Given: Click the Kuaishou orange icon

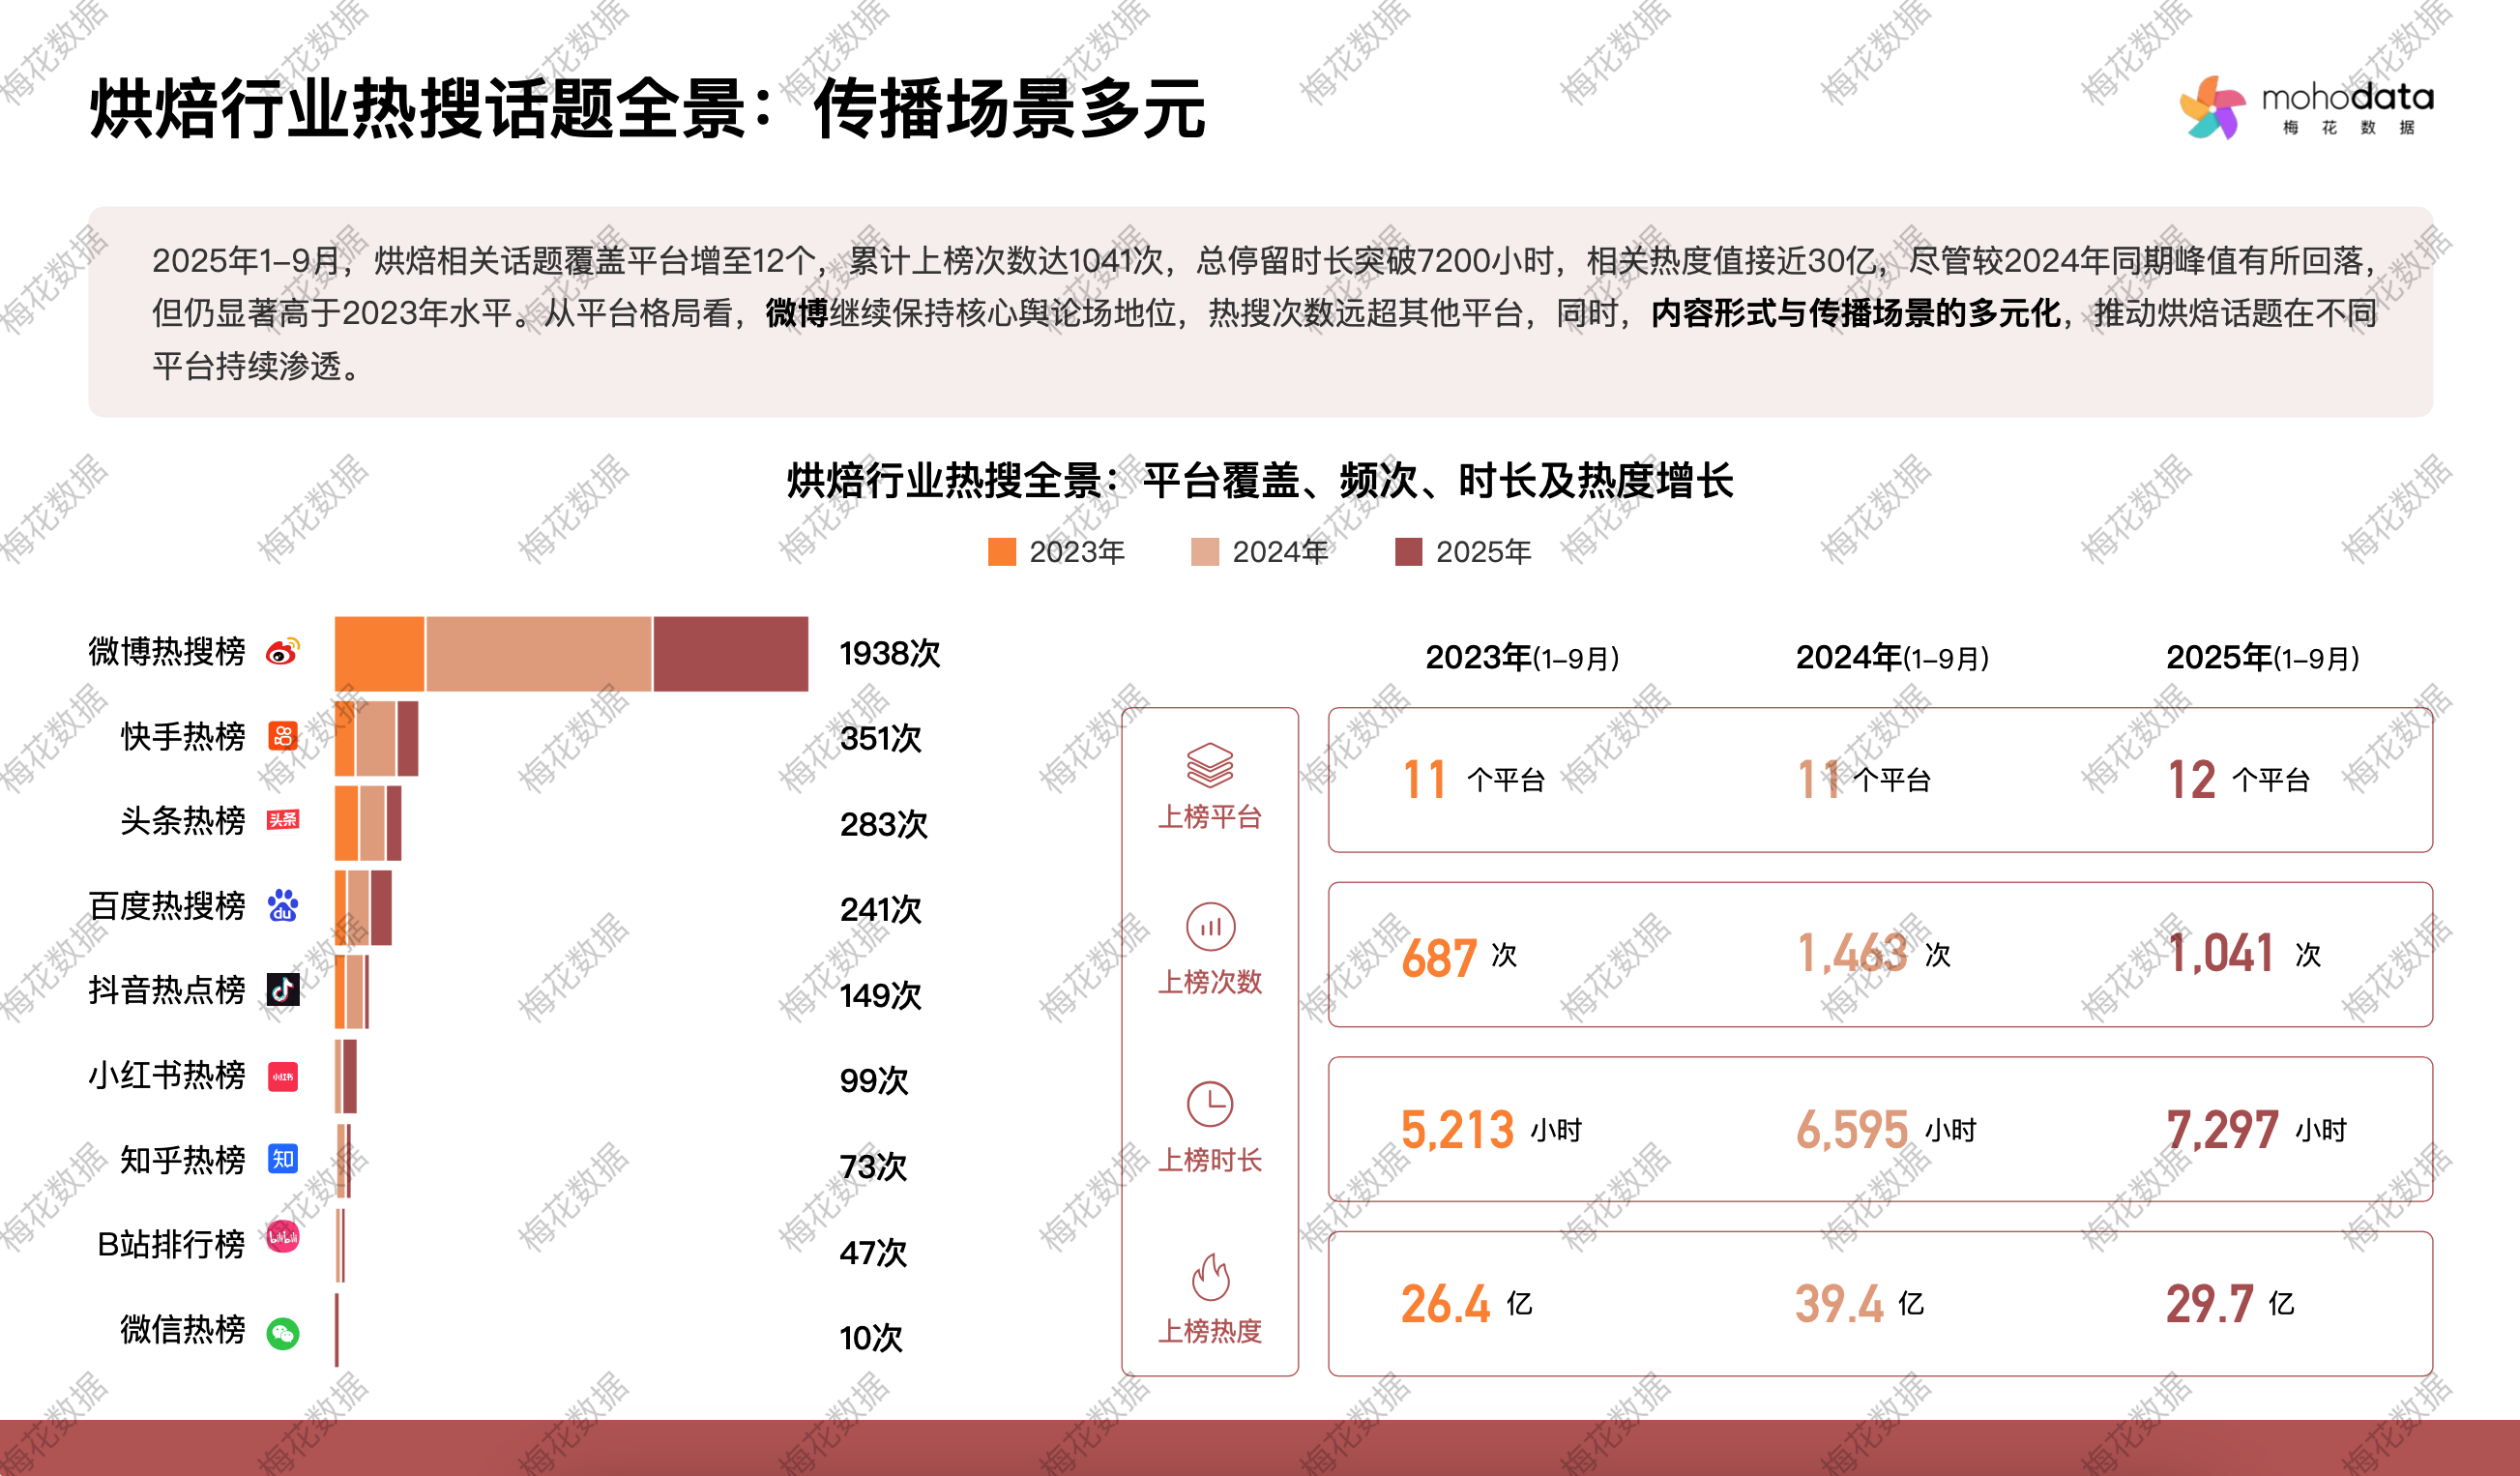Looking at the screenshot, I should click(x=283, y=736).
